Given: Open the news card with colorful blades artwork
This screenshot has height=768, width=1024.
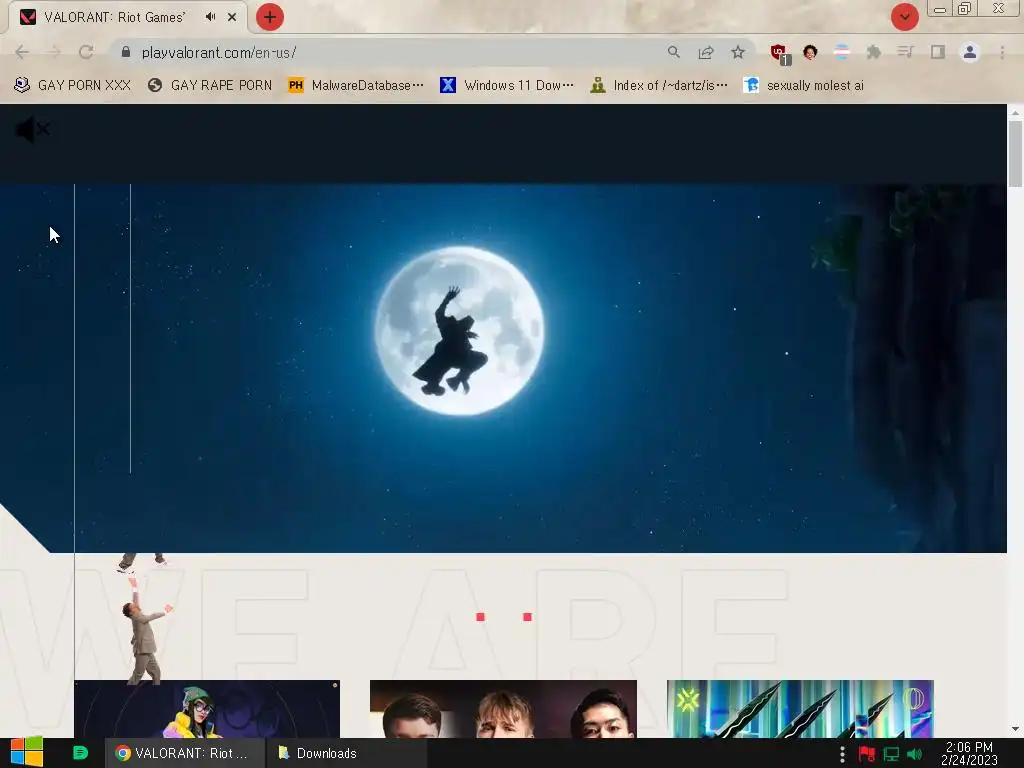Looking at the screenshot, I should [x=800, y=709].
